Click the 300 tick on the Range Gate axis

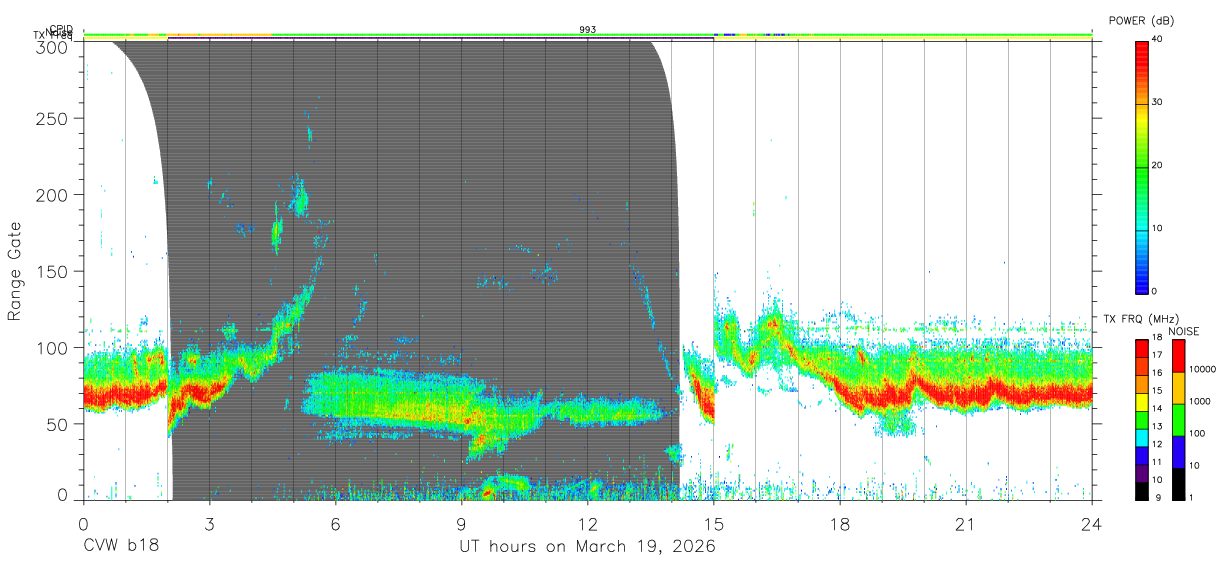click(54, 46)
